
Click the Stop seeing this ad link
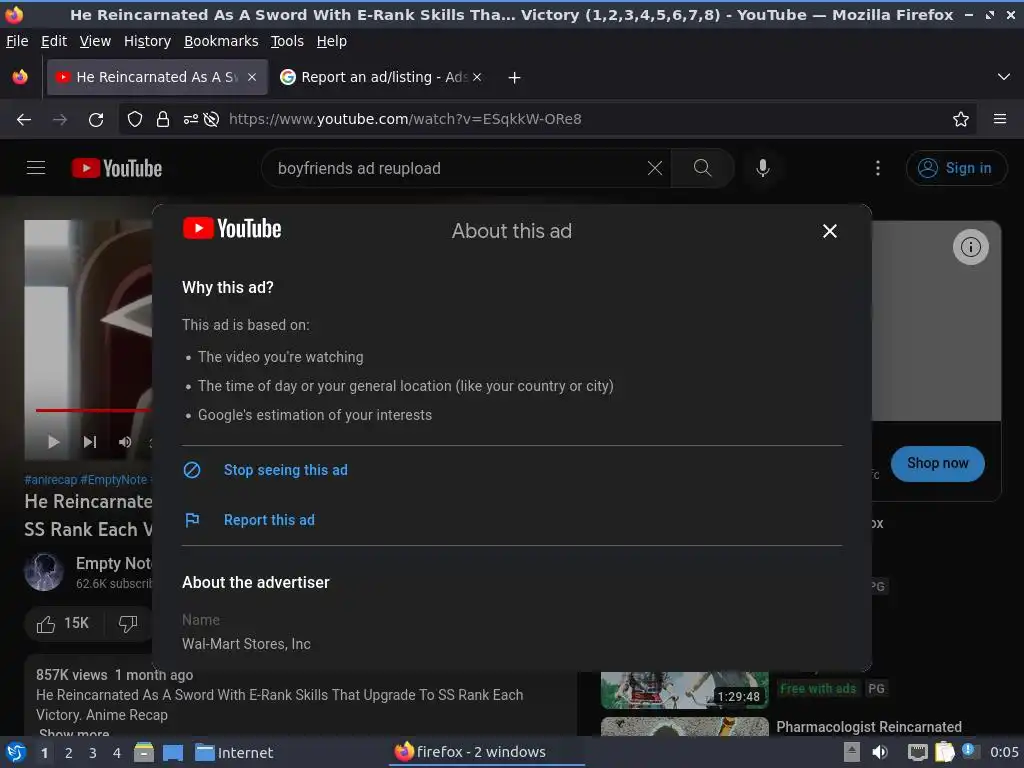[285, 470]
